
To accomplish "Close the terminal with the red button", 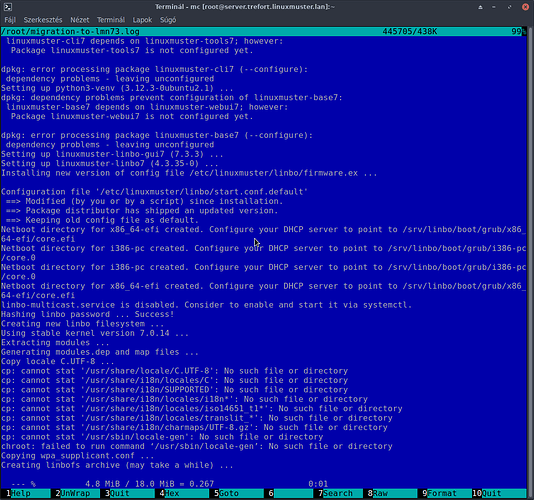I will pyautogui.click(x=525, y=7).
